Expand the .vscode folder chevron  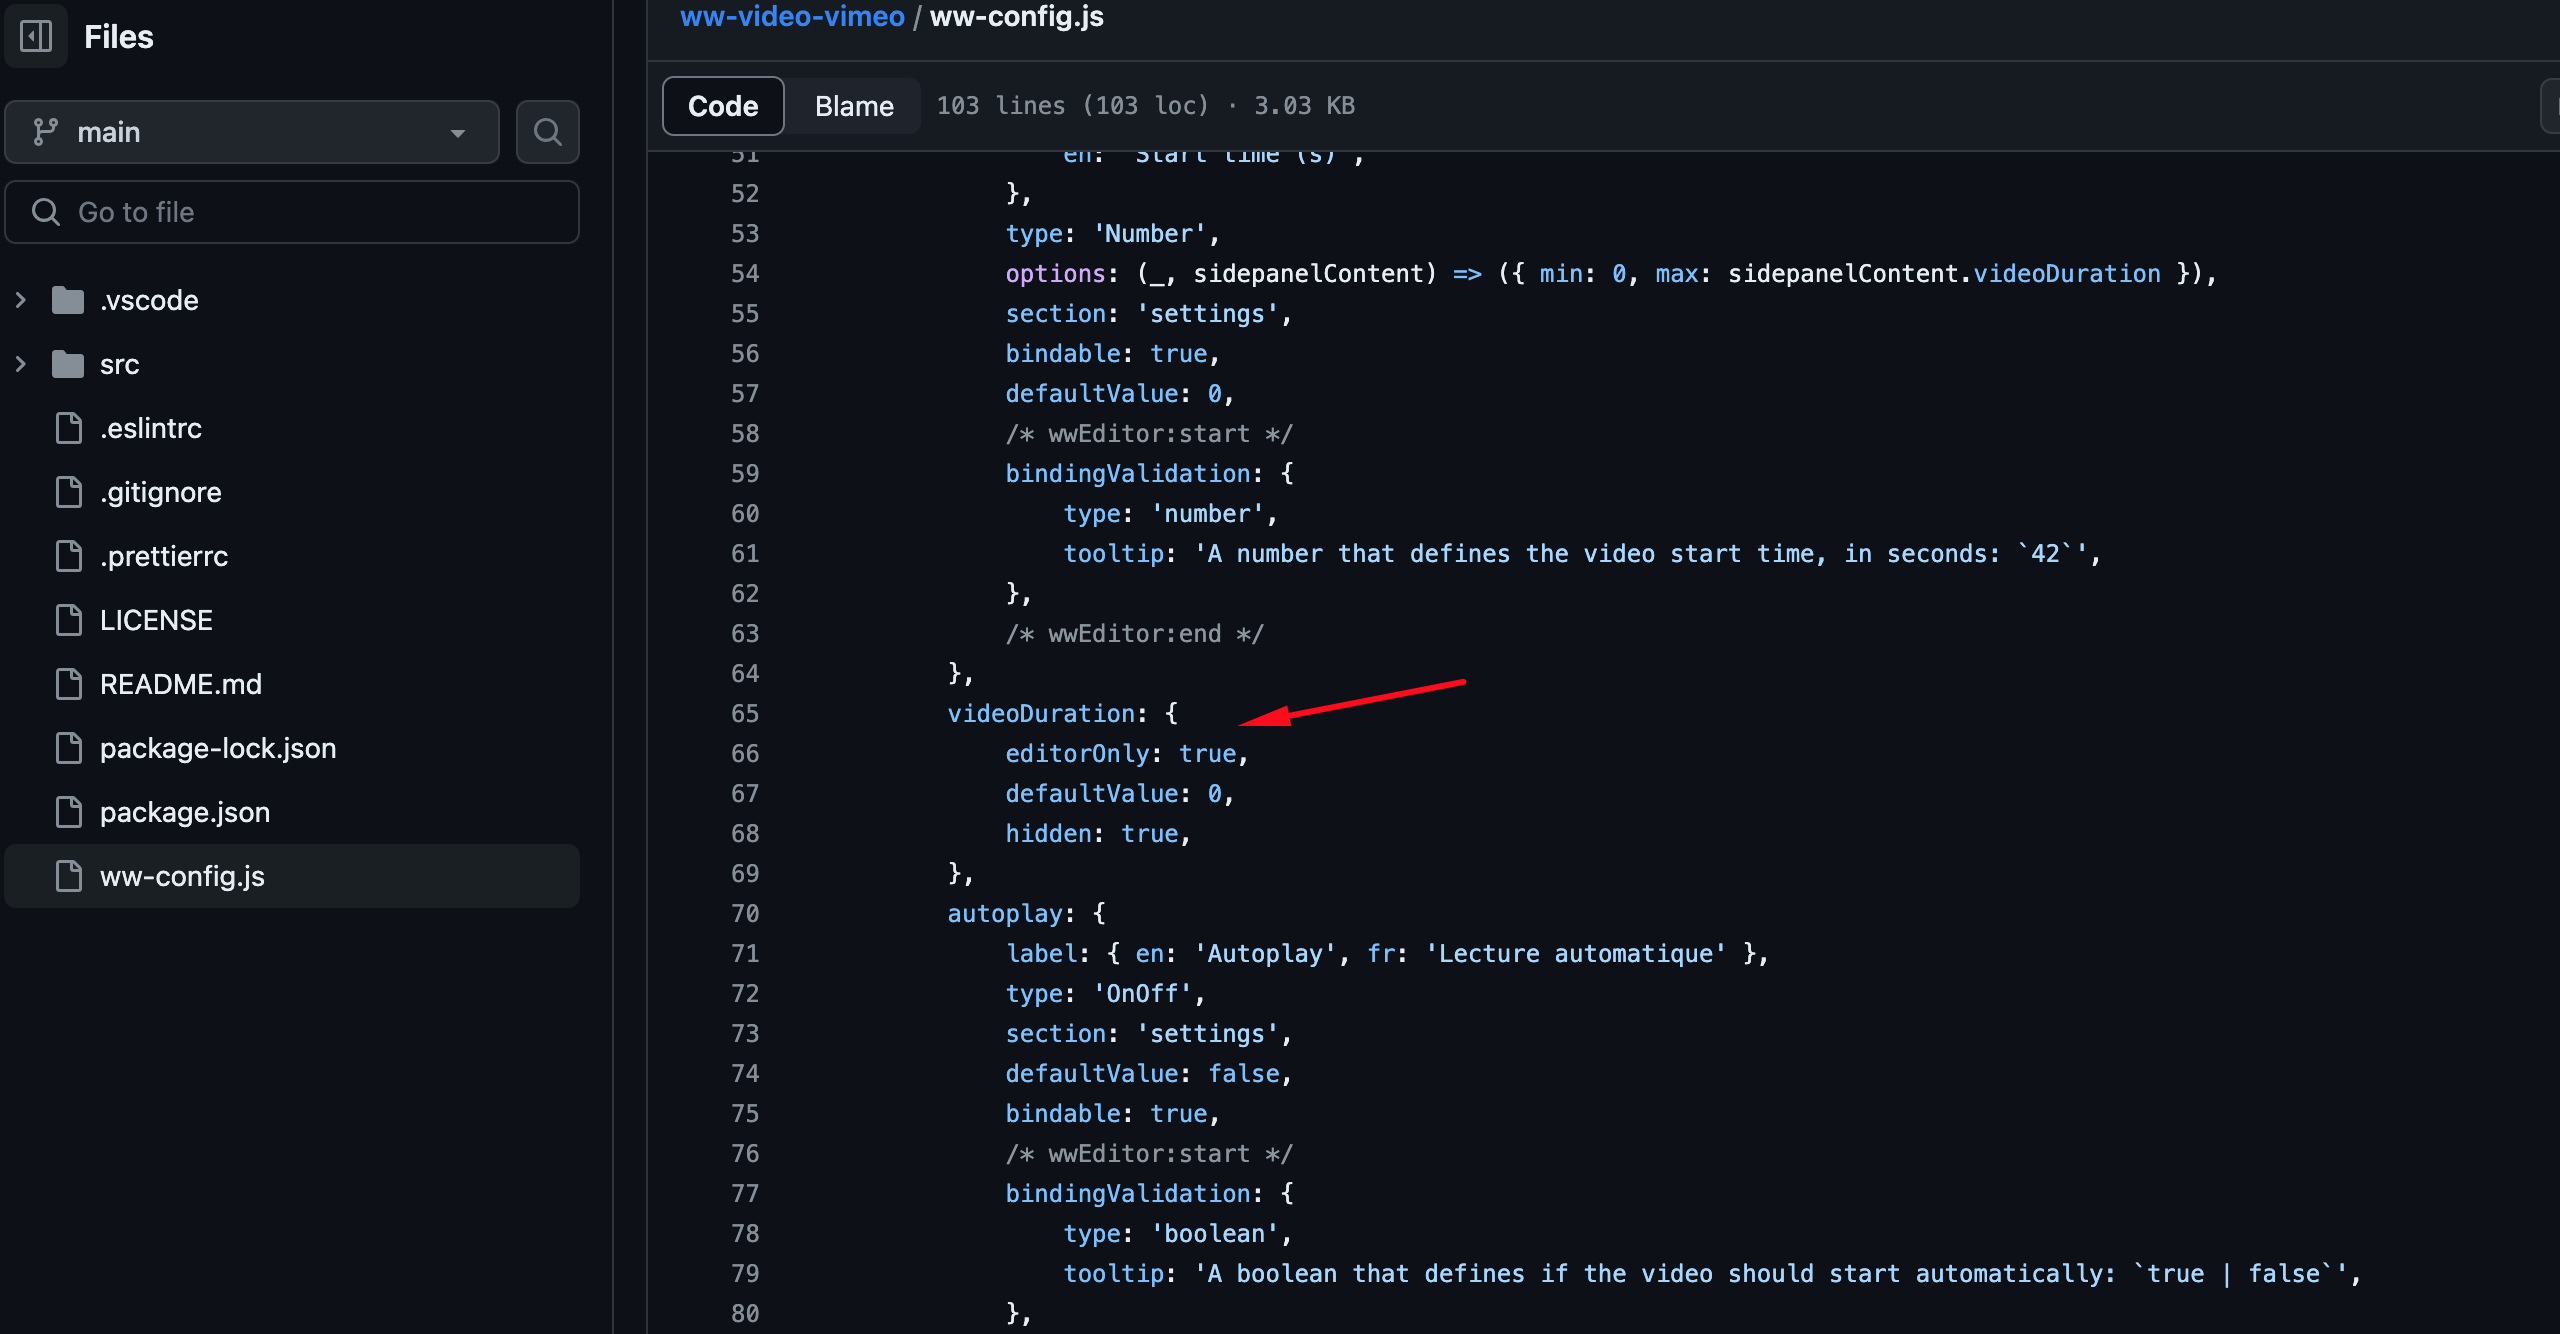(x=20, y=300)
